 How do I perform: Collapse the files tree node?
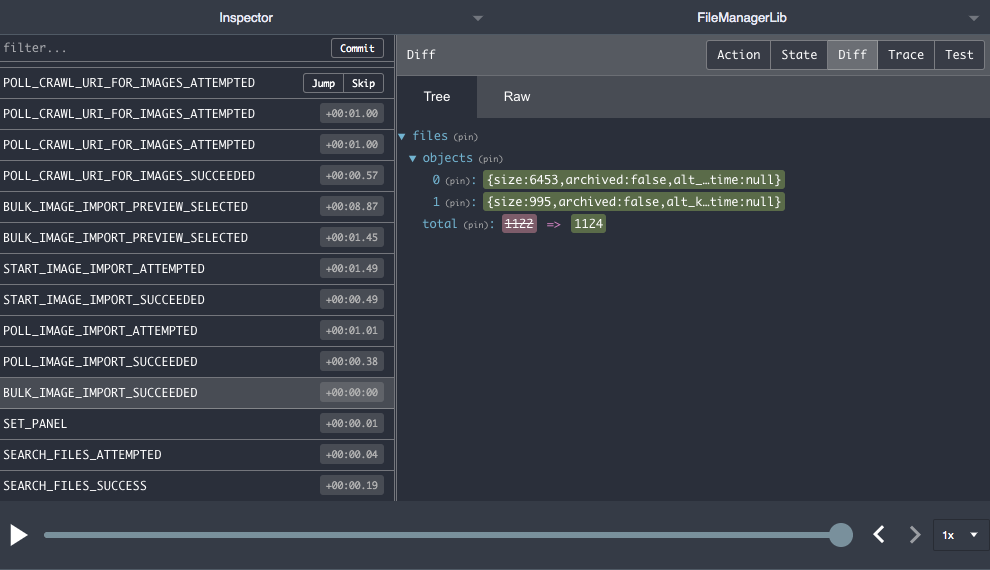pyautogui.click(x=402, y=136)
